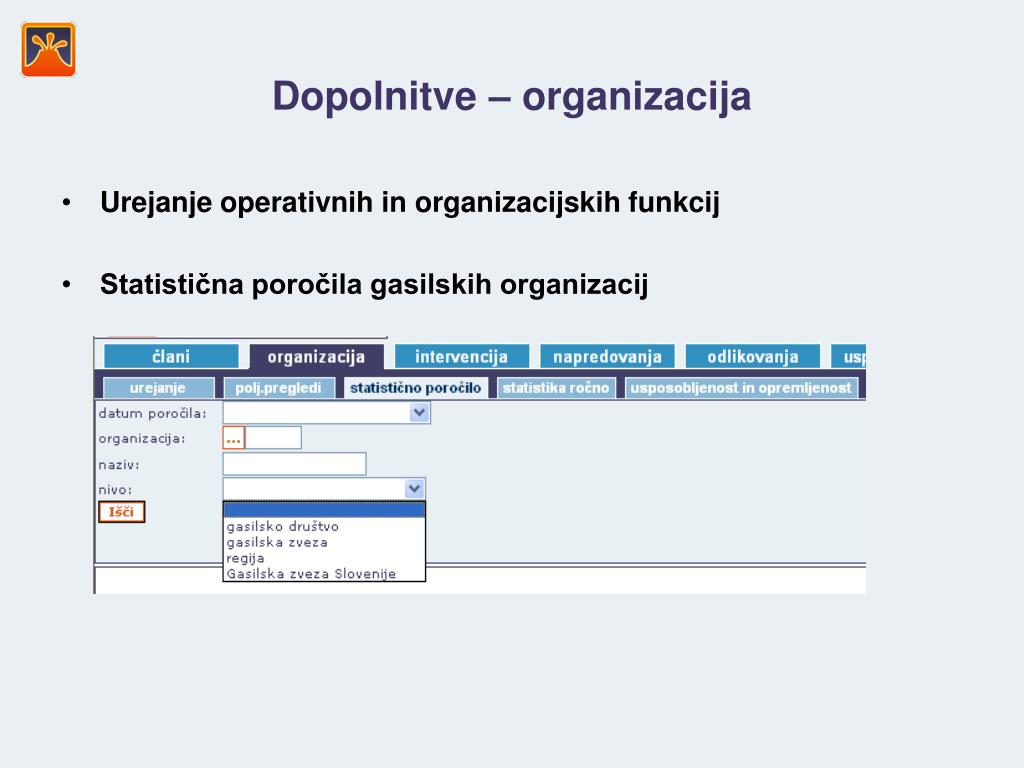
Task: Select the organizacija tab
Action: [316, 357]
